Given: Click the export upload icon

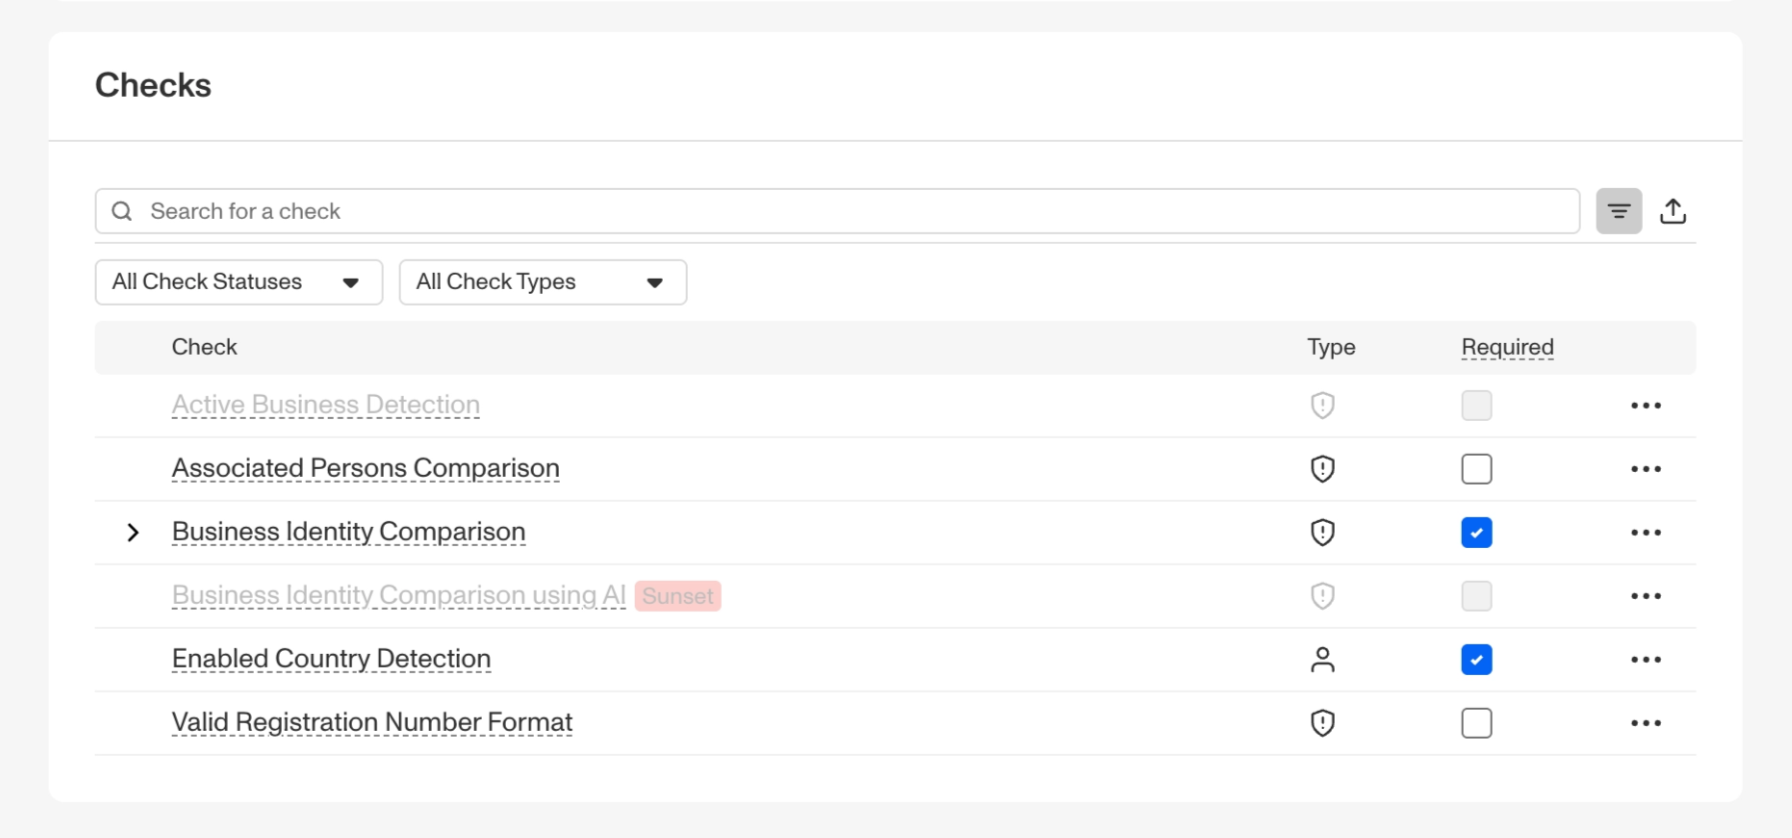Looking at the screenshot, I should [1673, 211].
